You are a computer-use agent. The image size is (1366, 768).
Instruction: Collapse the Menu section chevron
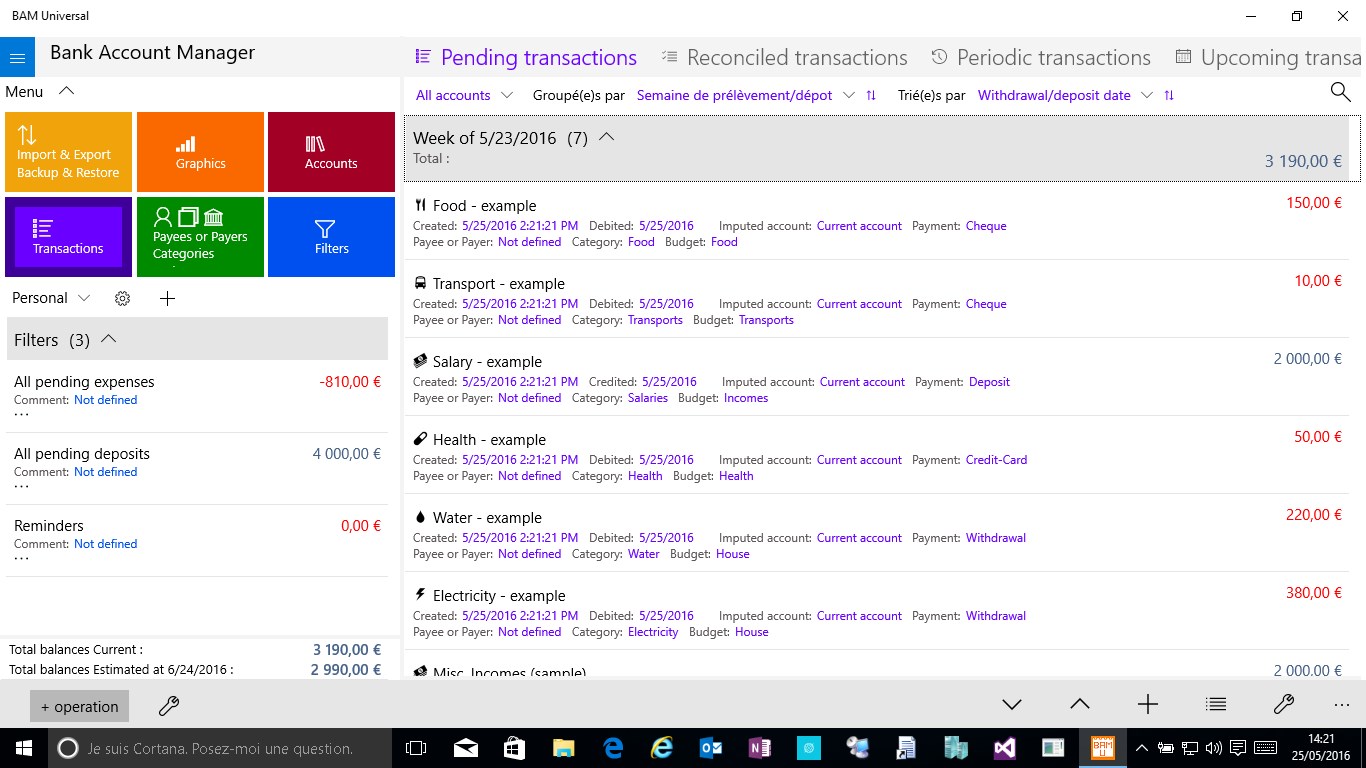click(x=67, y=91)
